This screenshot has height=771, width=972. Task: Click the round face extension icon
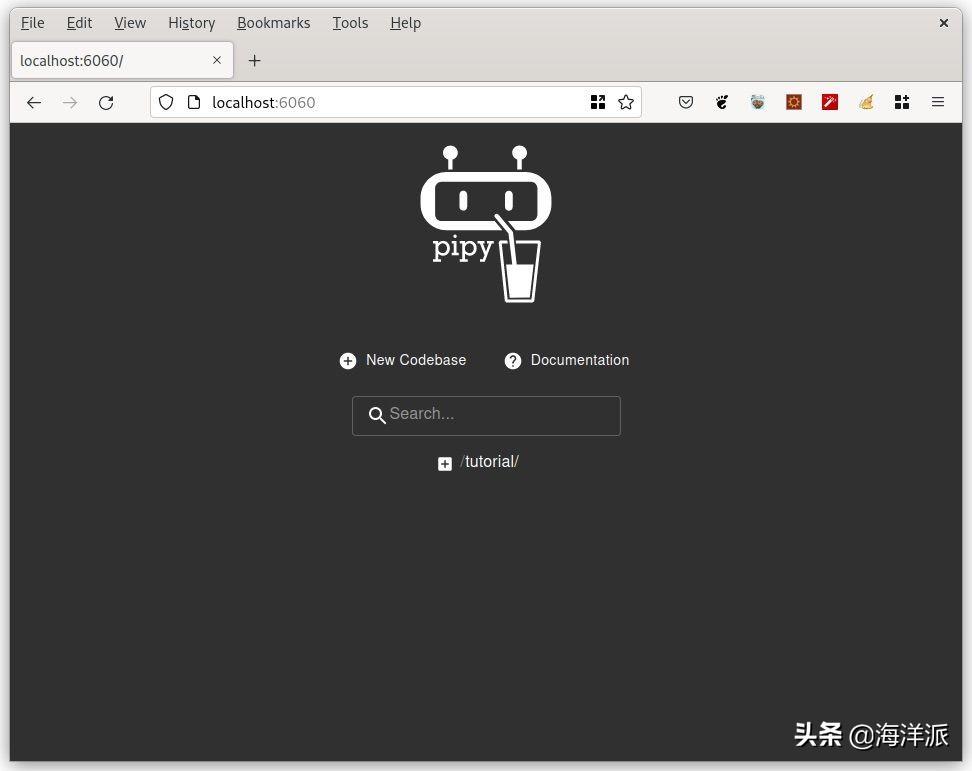[758, 102]
